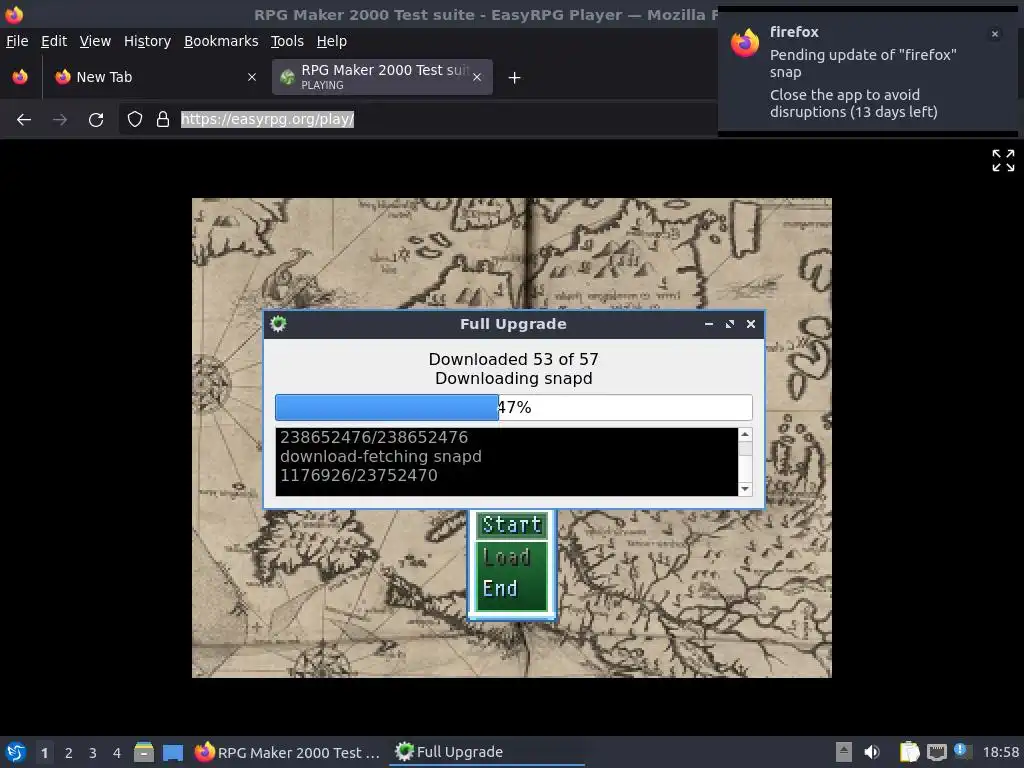Image resolution: width=1024 pixels, height=768 pixels.
Task: Open a new tab with plus button
Action: (515, 78)
